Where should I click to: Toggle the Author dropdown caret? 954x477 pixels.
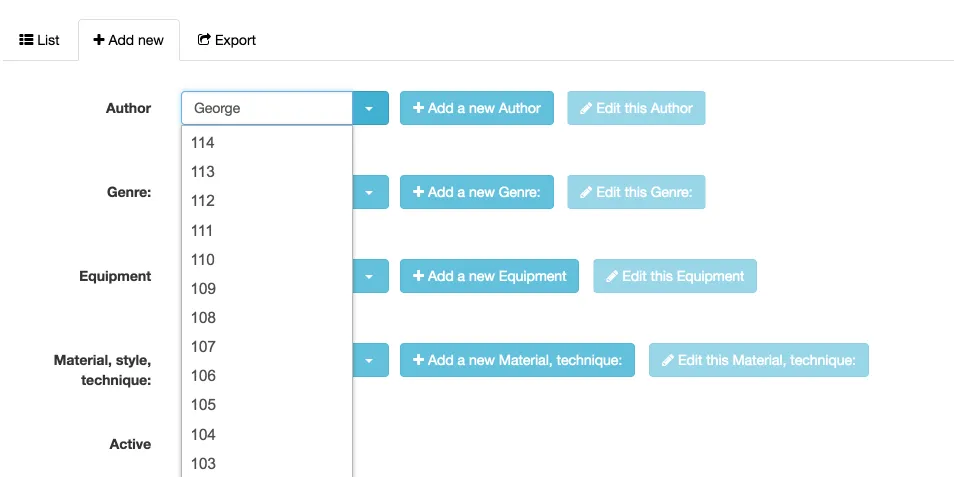[370, 108]
